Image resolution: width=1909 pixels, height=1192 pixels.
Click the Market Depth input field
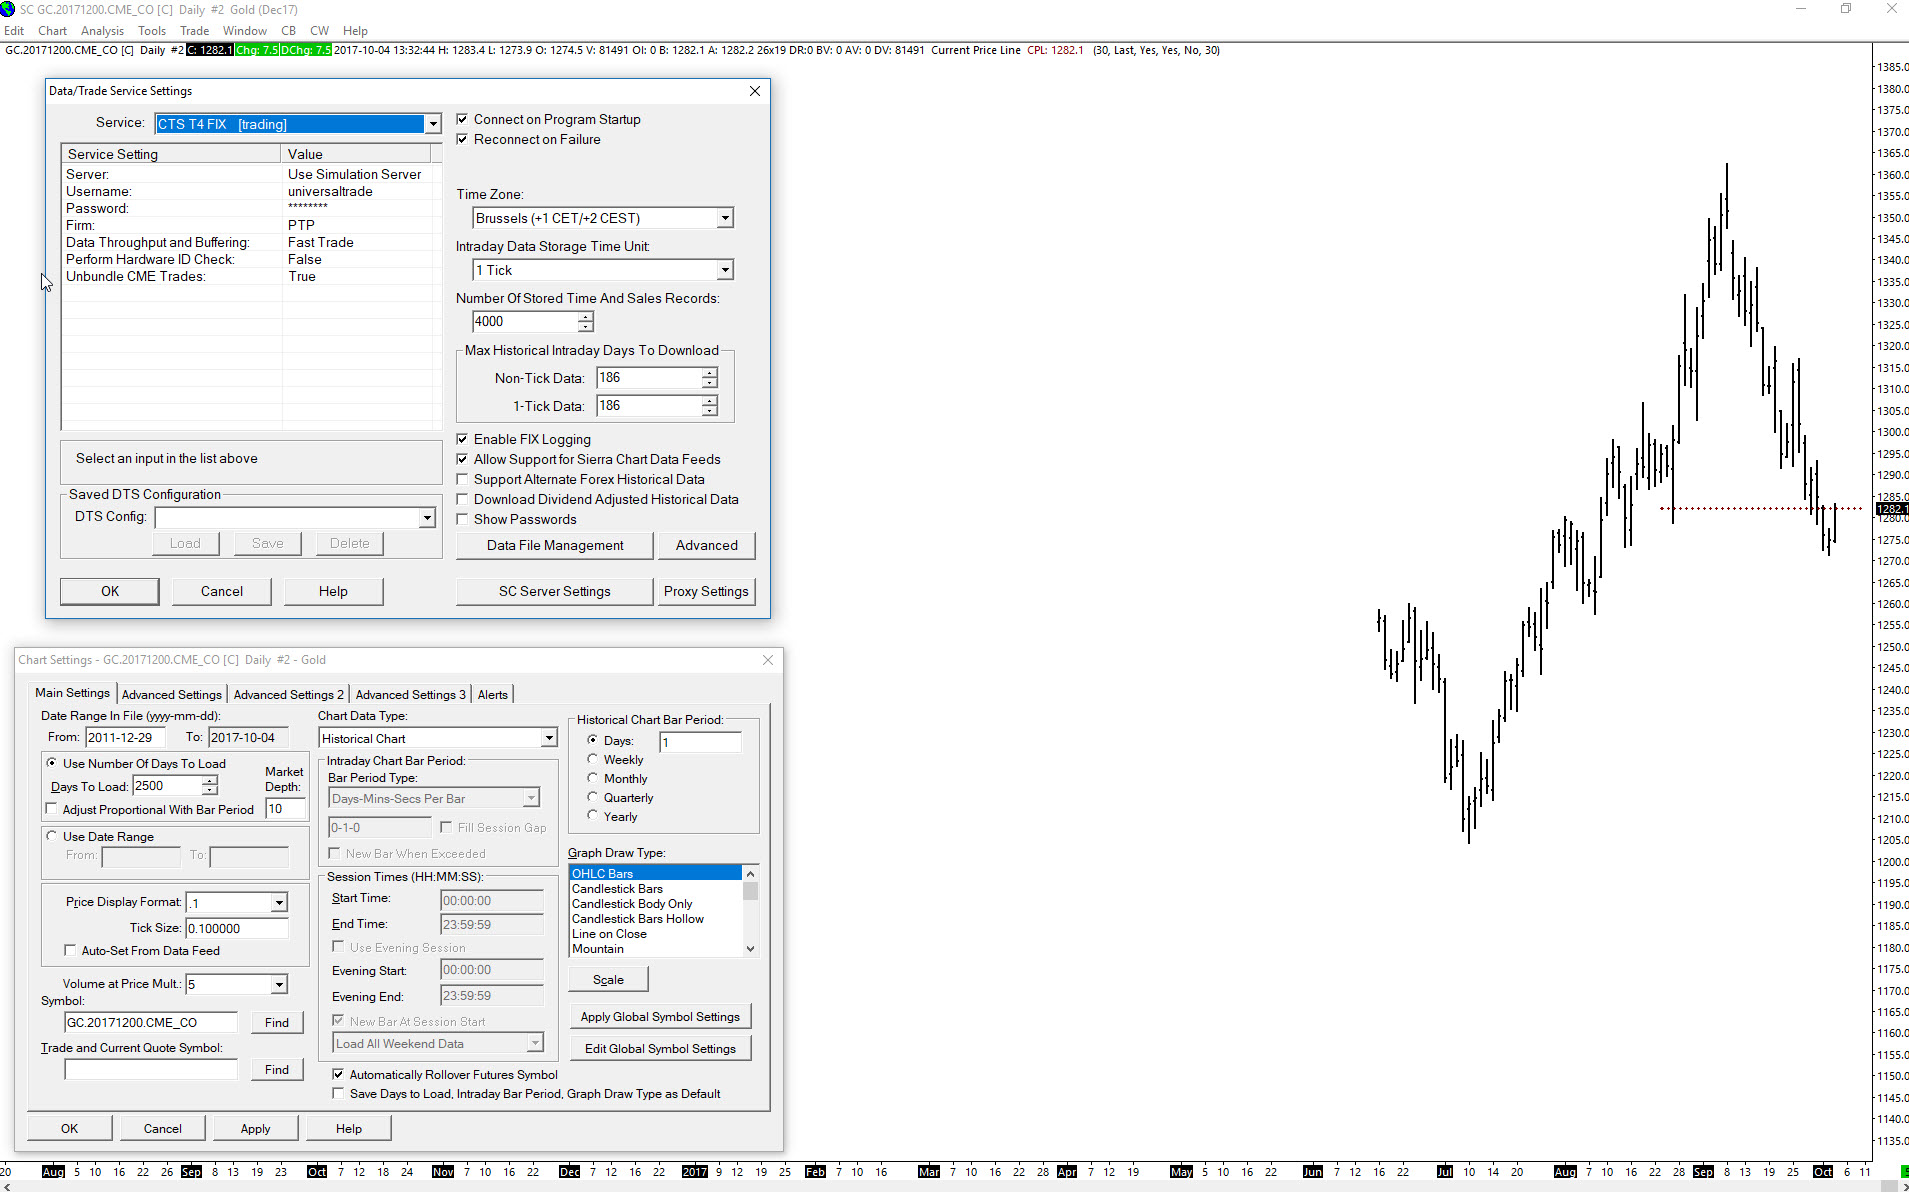(285, 809)
